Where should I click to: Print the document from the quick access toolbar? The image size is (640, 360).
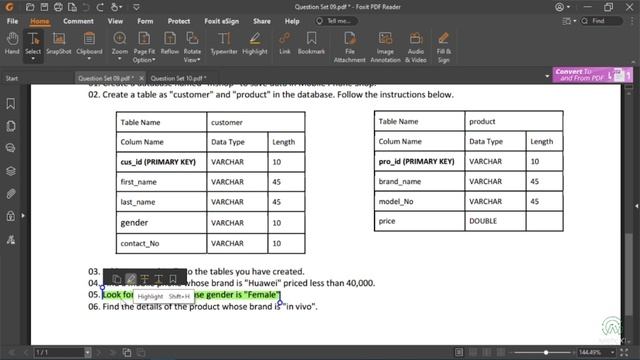[x=58, y=7]
